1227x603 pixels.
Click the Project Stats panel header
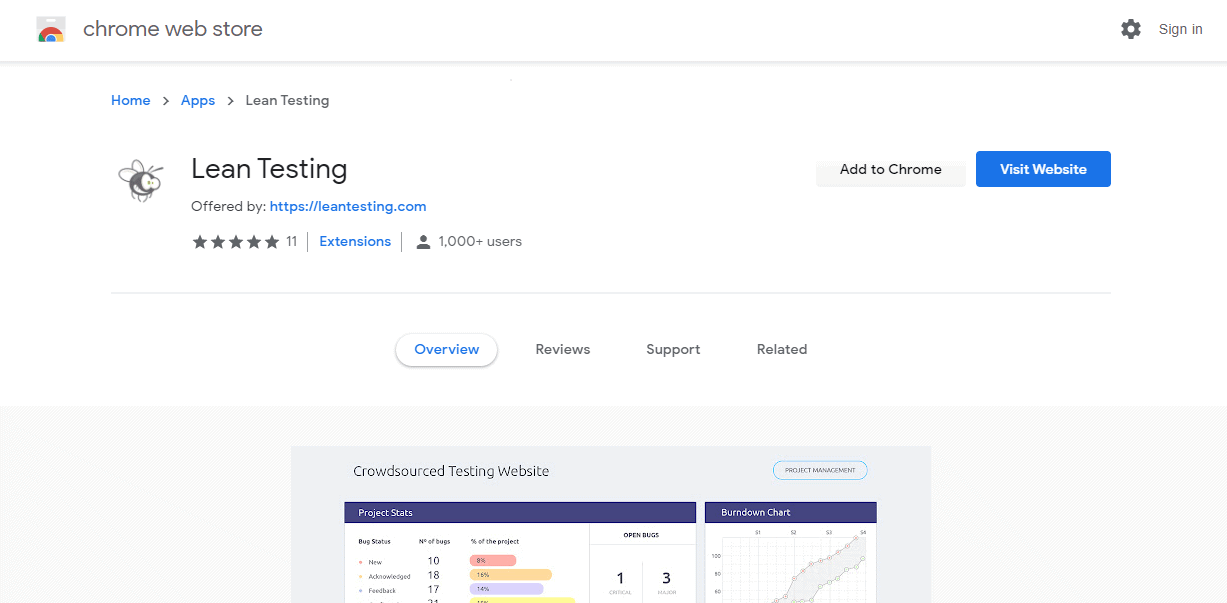[x=520, y=512]
